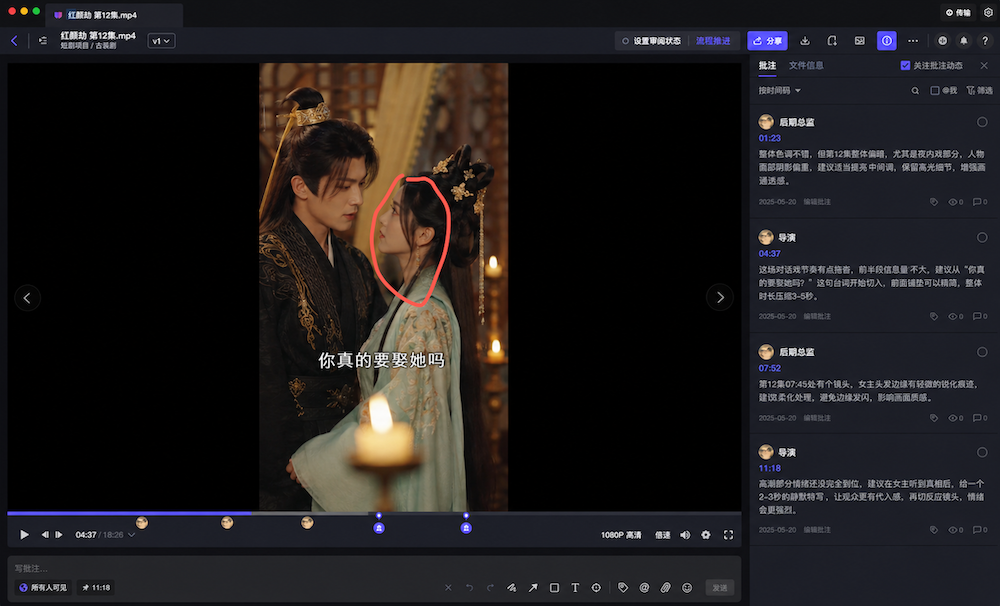Viewport: 1000px width, 606px height.
Task: Open the 1080P 高清 quality menu
Action: pyautogui.click(x=621, y=535)
